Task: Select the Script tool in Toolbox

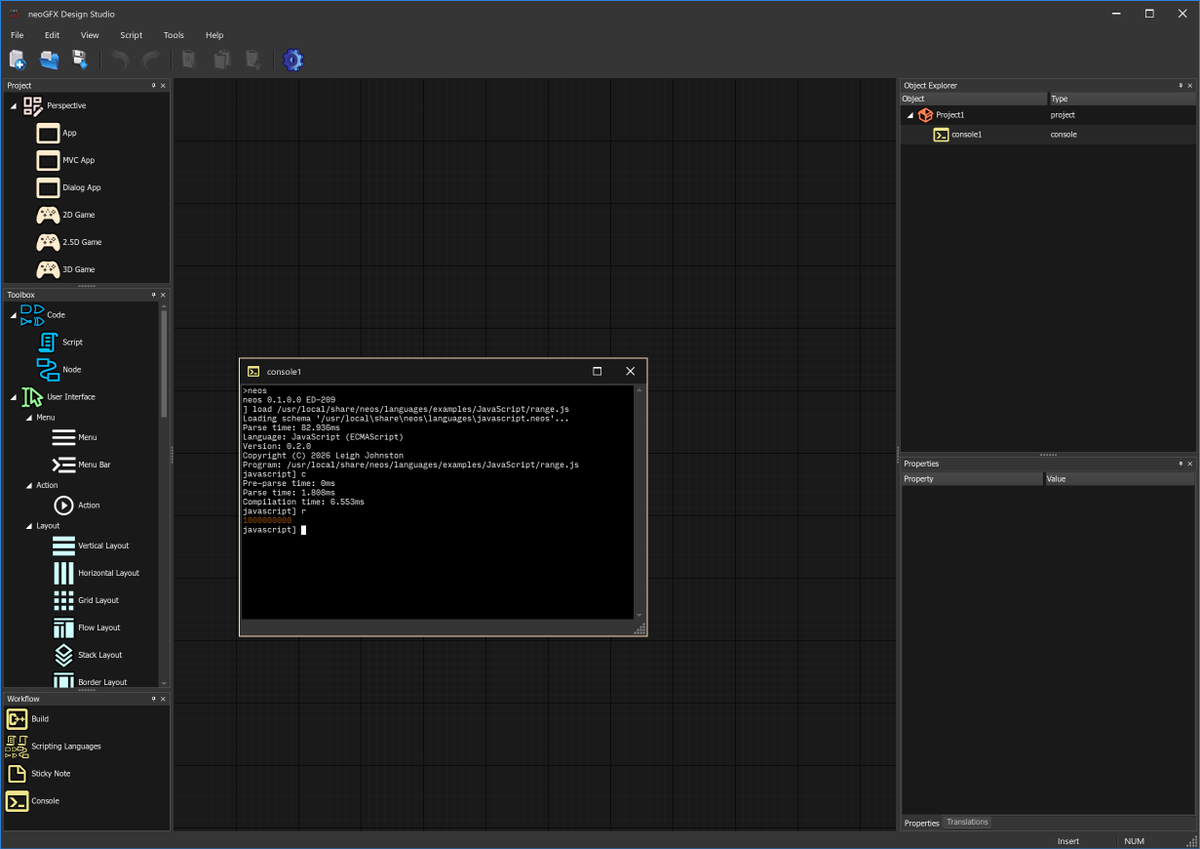Action: click(47, 342)
